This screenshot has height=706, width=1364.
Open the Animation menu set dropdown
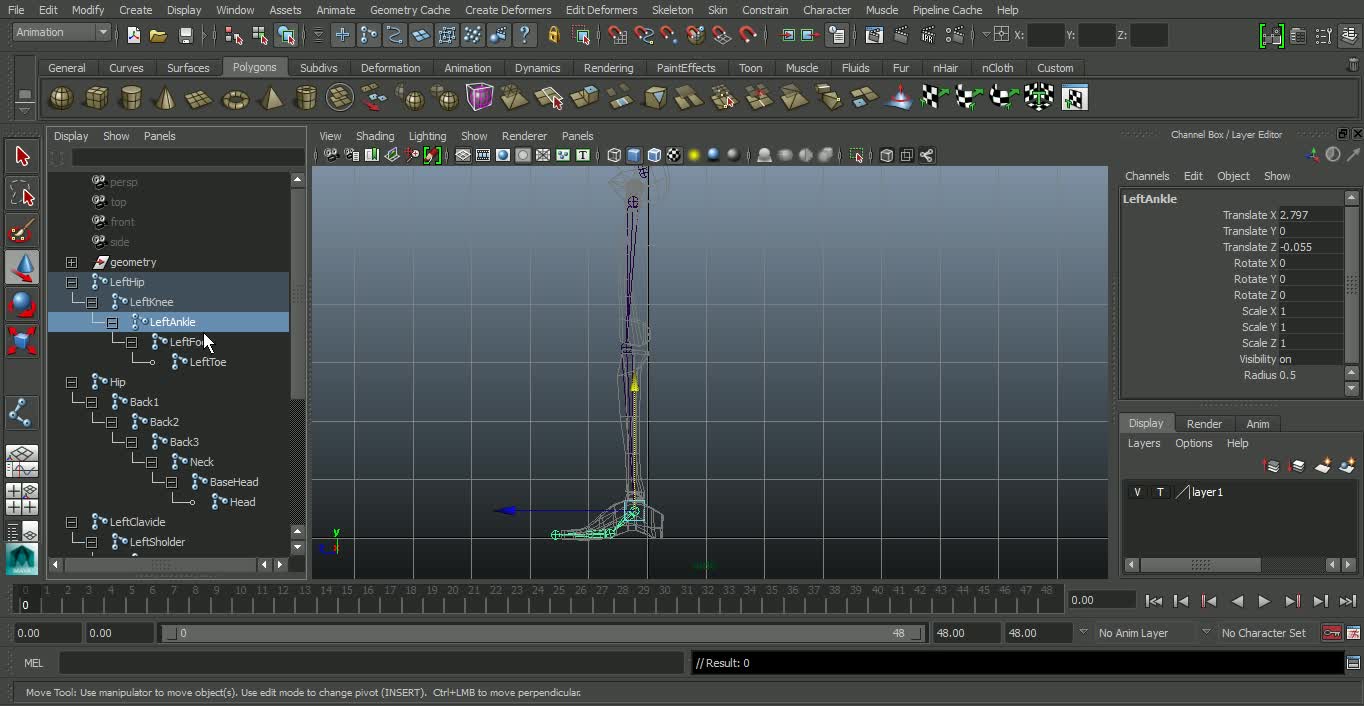click(61, 33)
